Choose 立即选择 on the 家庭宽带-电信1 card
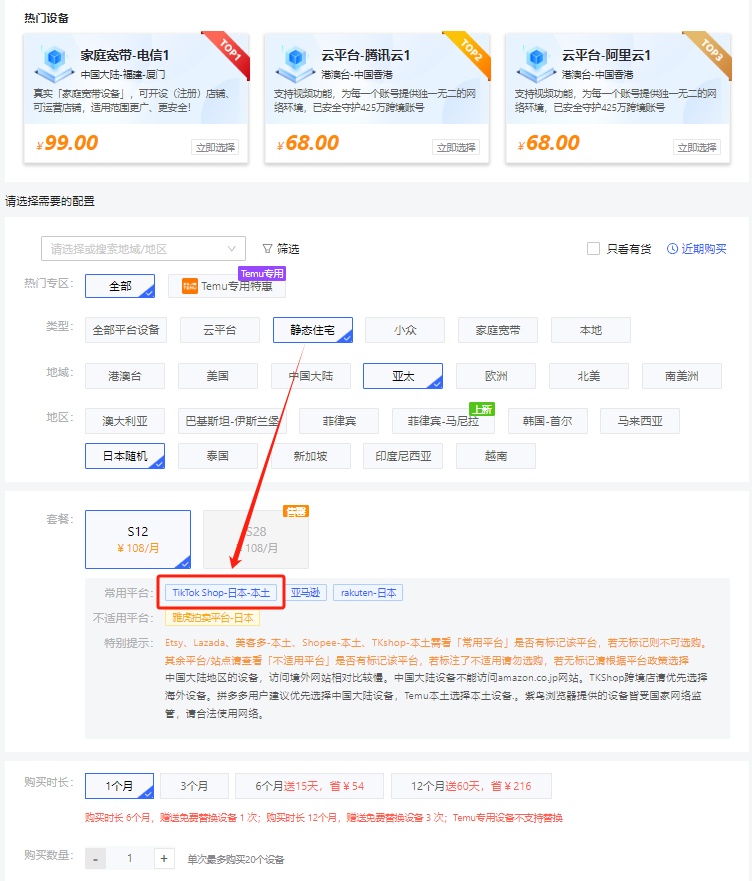752x881 pixels. click(215, 147)
